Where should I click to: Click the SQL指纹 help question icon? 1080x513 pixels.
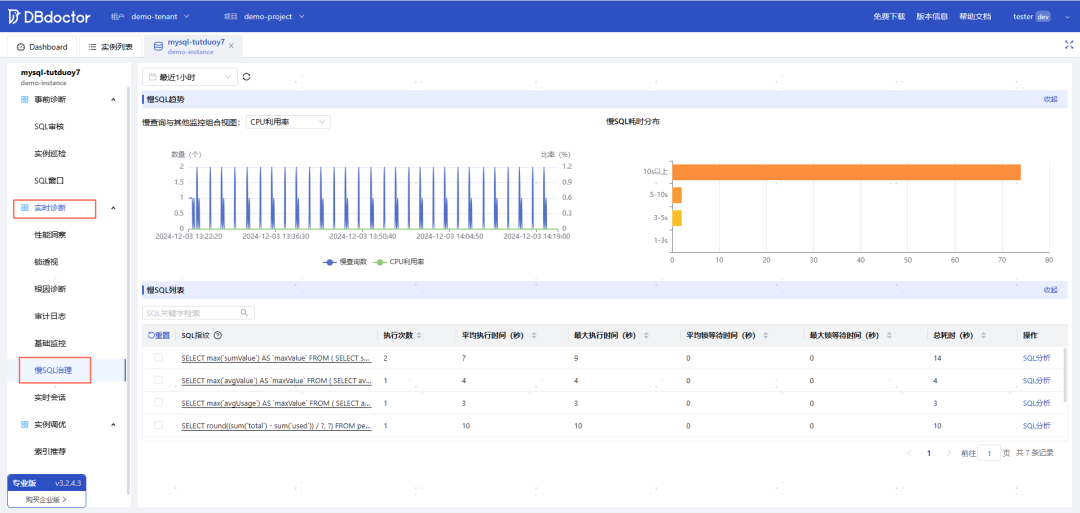[x=218, y=335]
